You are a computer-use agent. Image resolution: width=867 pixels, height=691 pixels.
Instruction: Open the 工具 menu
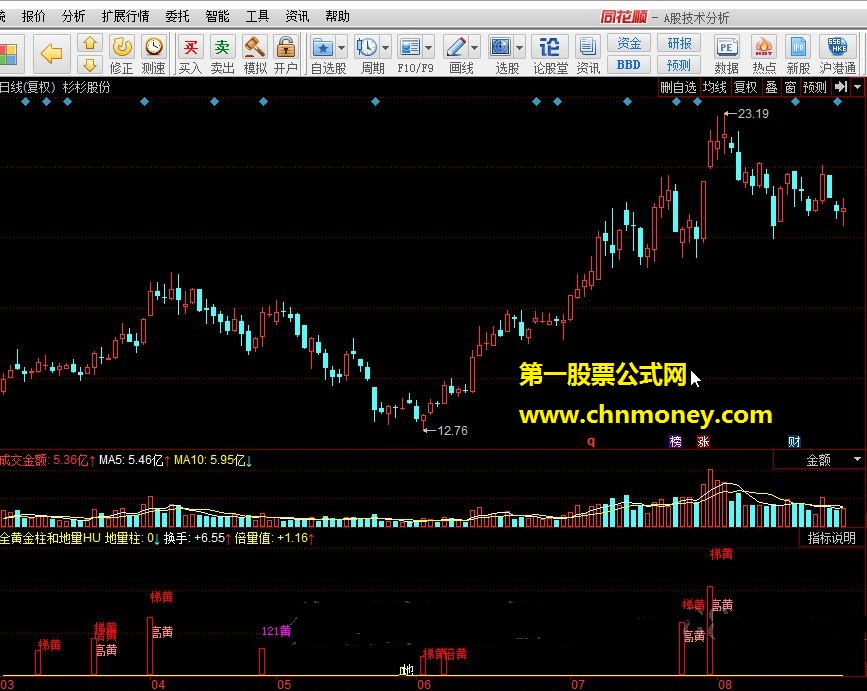pyautogui.click(x=257, y=17)
